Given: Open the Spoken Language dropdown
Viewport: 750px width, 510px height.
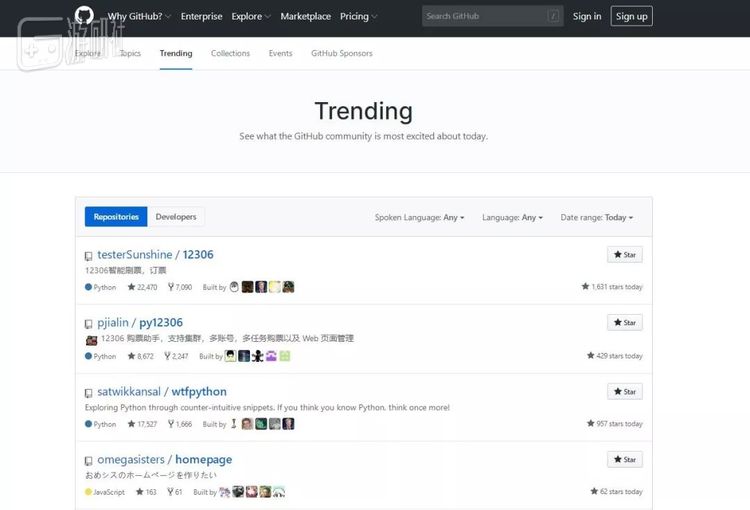Looking at the screenshot, I should pyautogui.click(x=419, y=217).
